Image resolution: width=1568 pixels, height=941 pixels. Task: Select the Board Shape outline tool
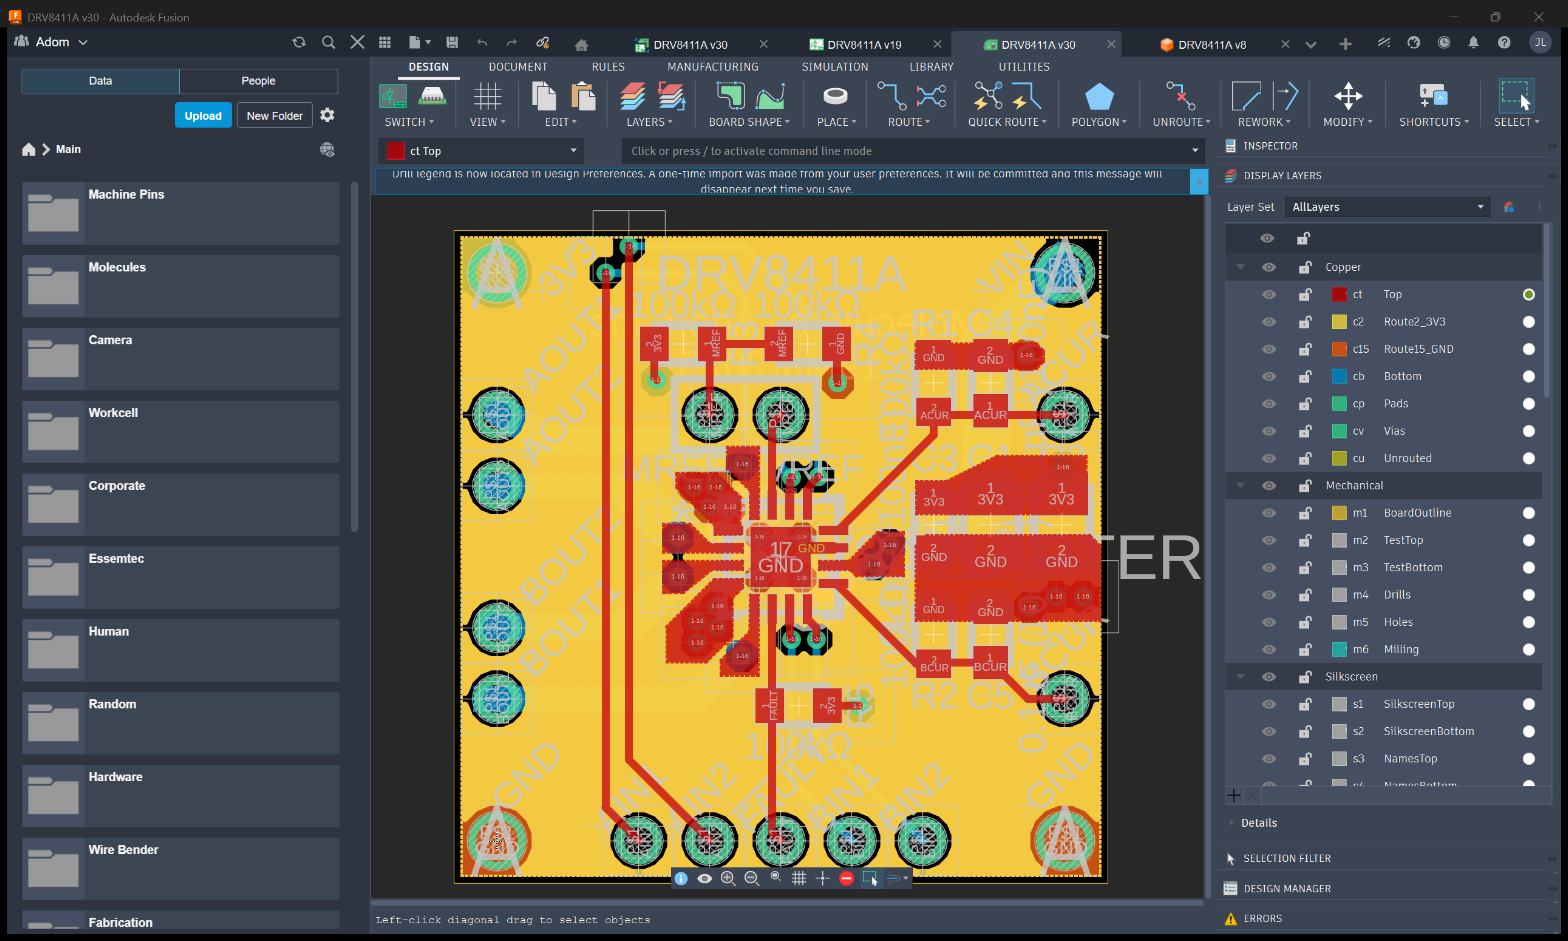pyautogui.click(x=730, y=96)
